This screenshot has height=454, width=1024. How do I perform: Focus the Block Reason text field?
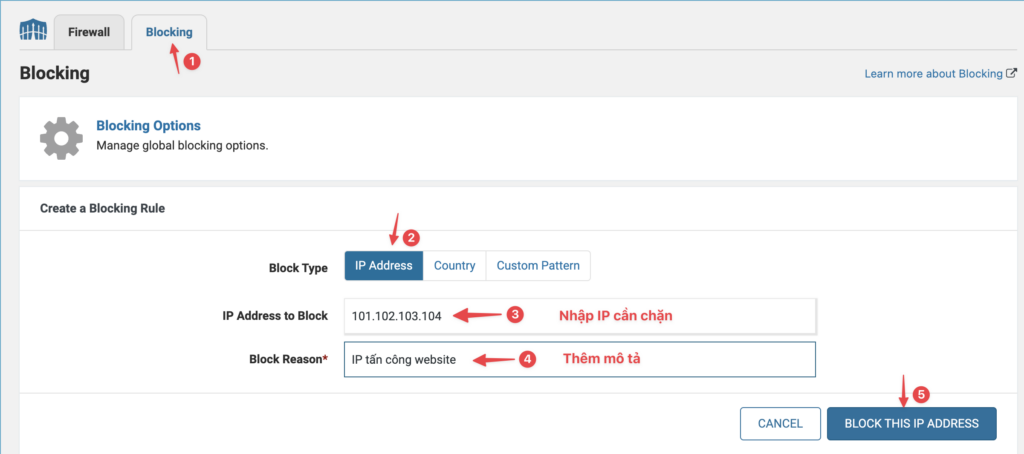point(580,359)
